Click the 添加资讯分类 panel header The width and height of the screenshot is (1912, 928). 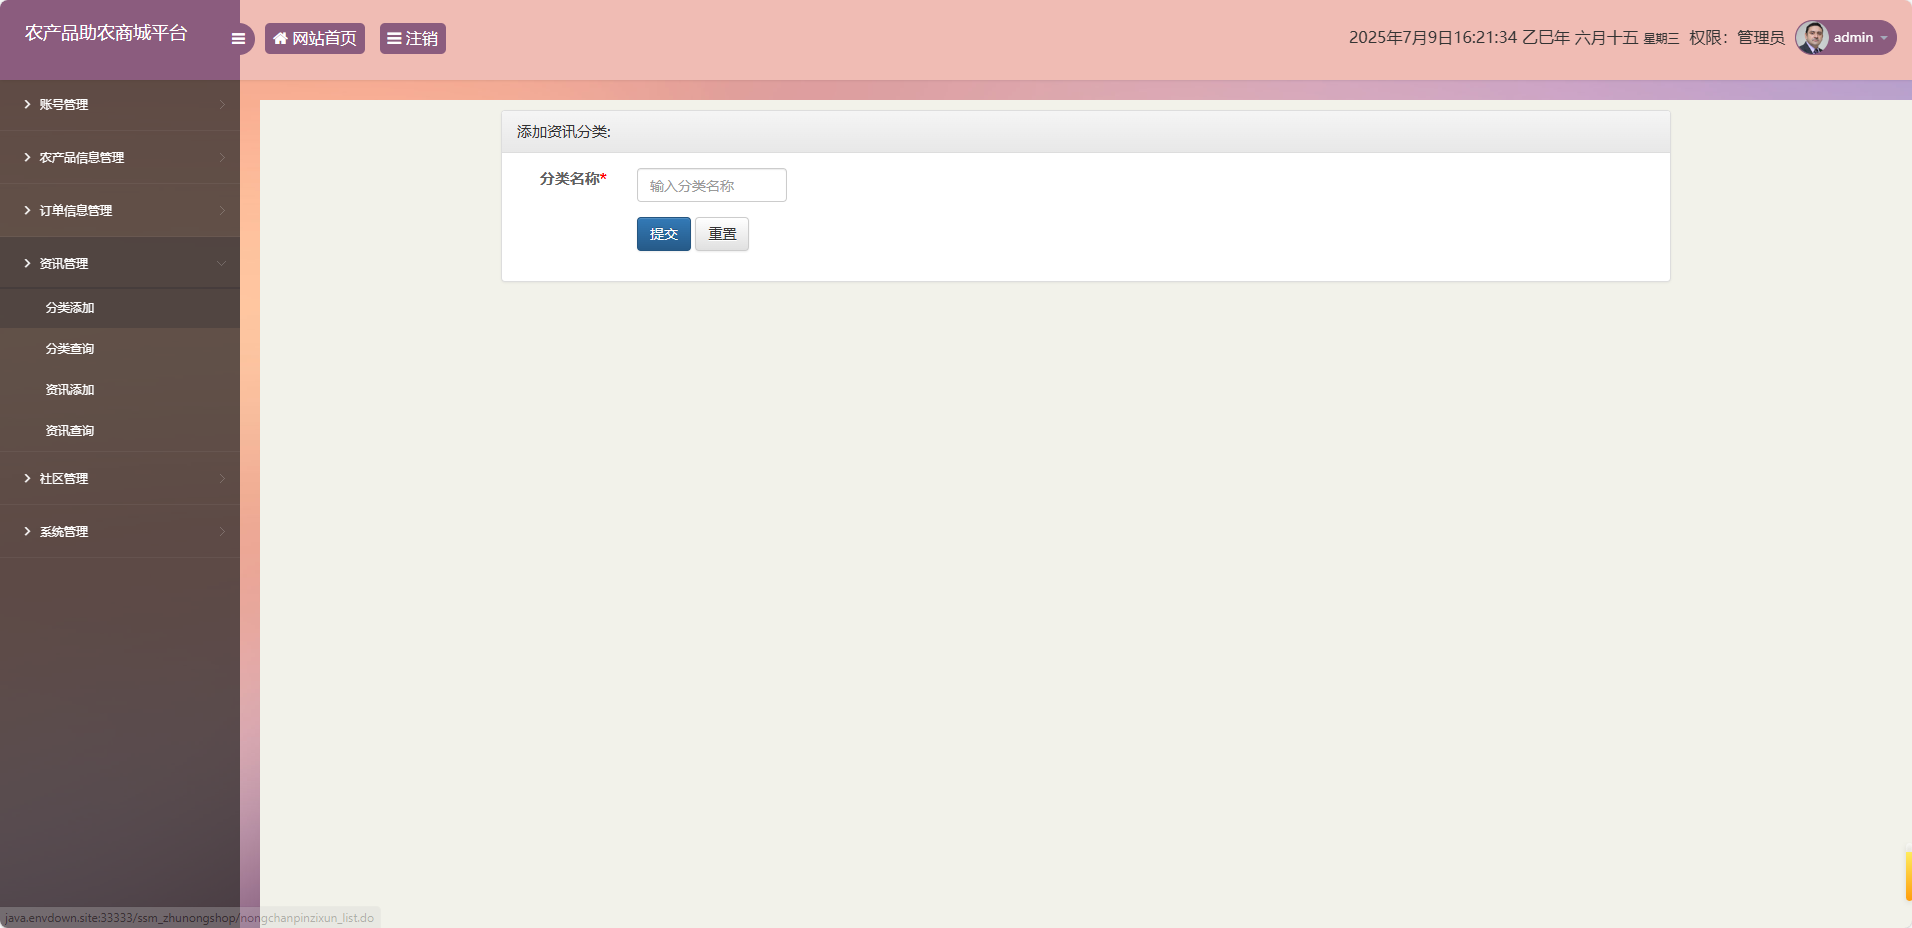(x=1086, y=132)
